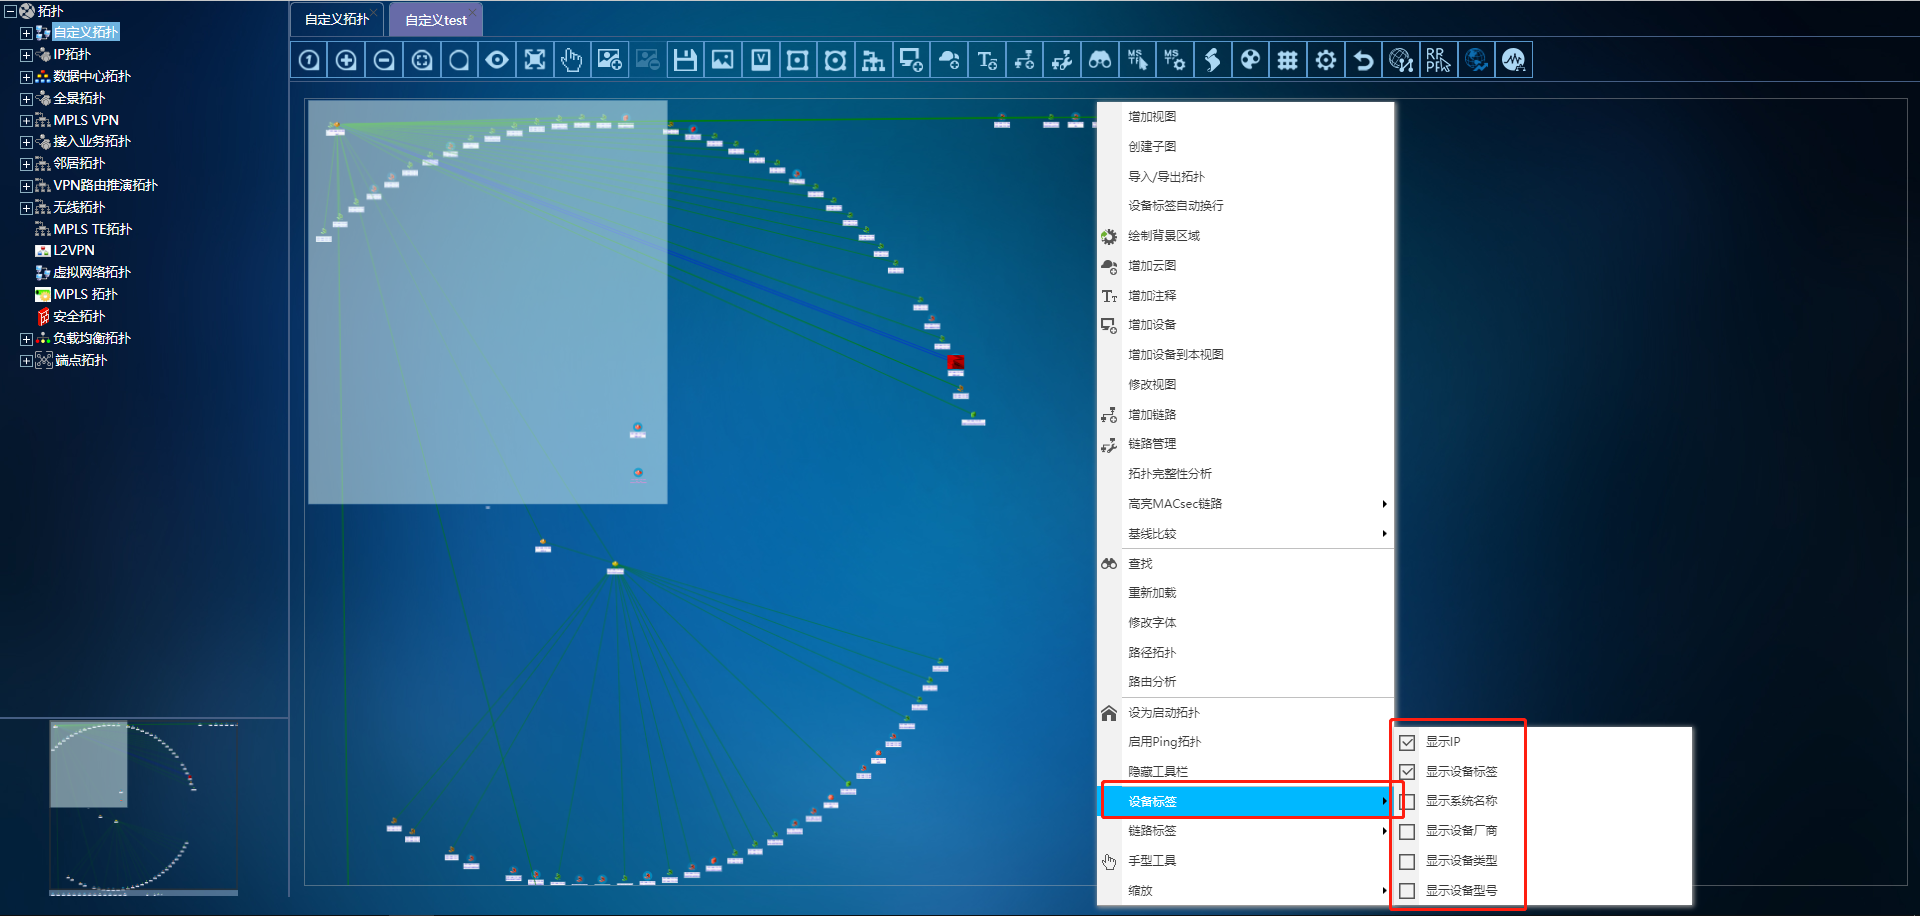Click the add text annotation toolbar icon
This screenshot has height=916, width=1920.
[987, 60]
